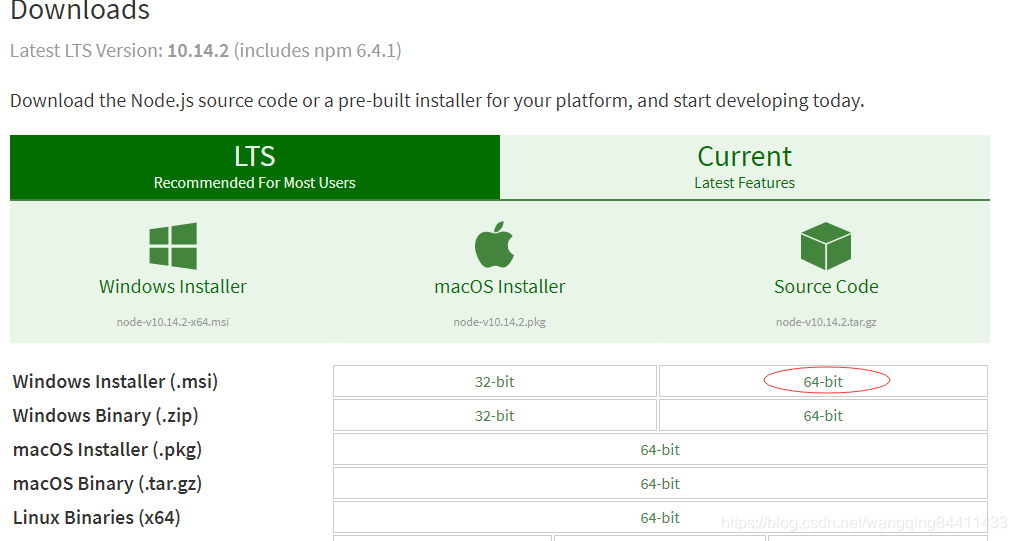Viewport: 1017px width, 541px height.
Task: Click the Downloads page heading
Action: 80,10
